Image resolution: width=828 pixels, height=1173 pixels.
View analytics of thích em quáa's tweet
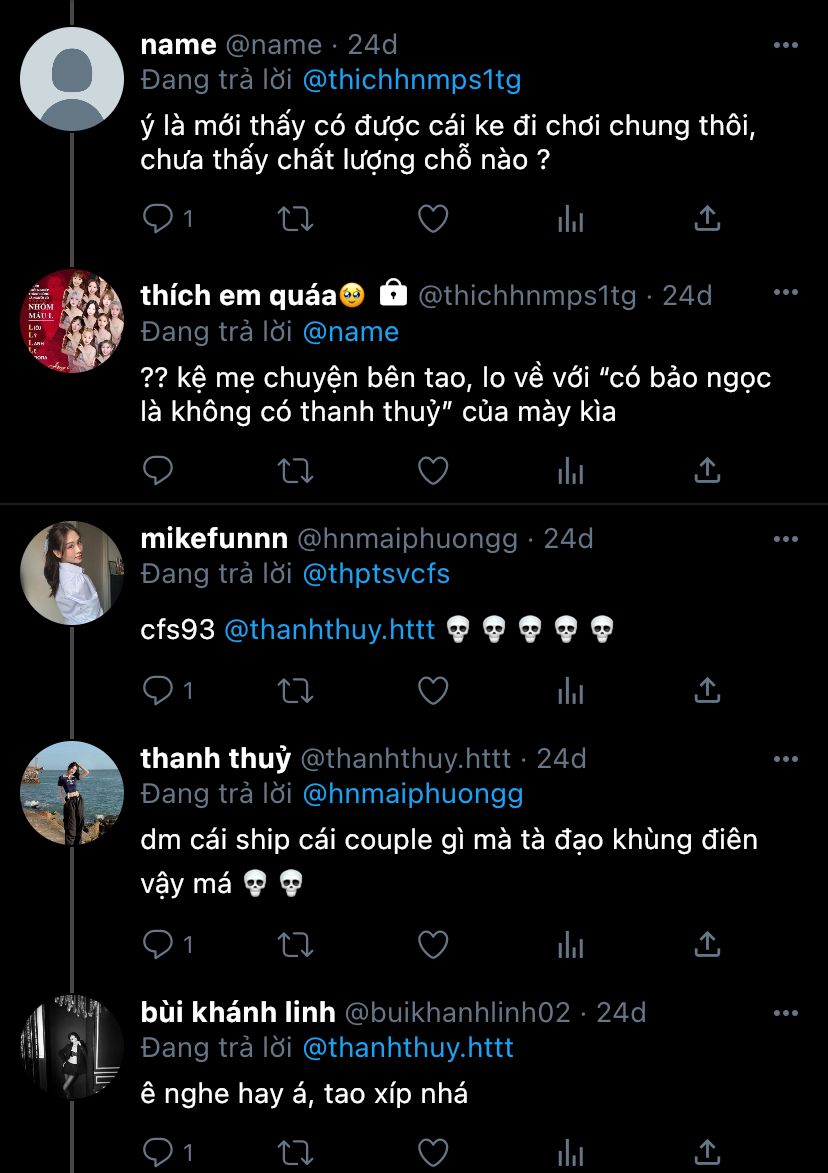570,470
